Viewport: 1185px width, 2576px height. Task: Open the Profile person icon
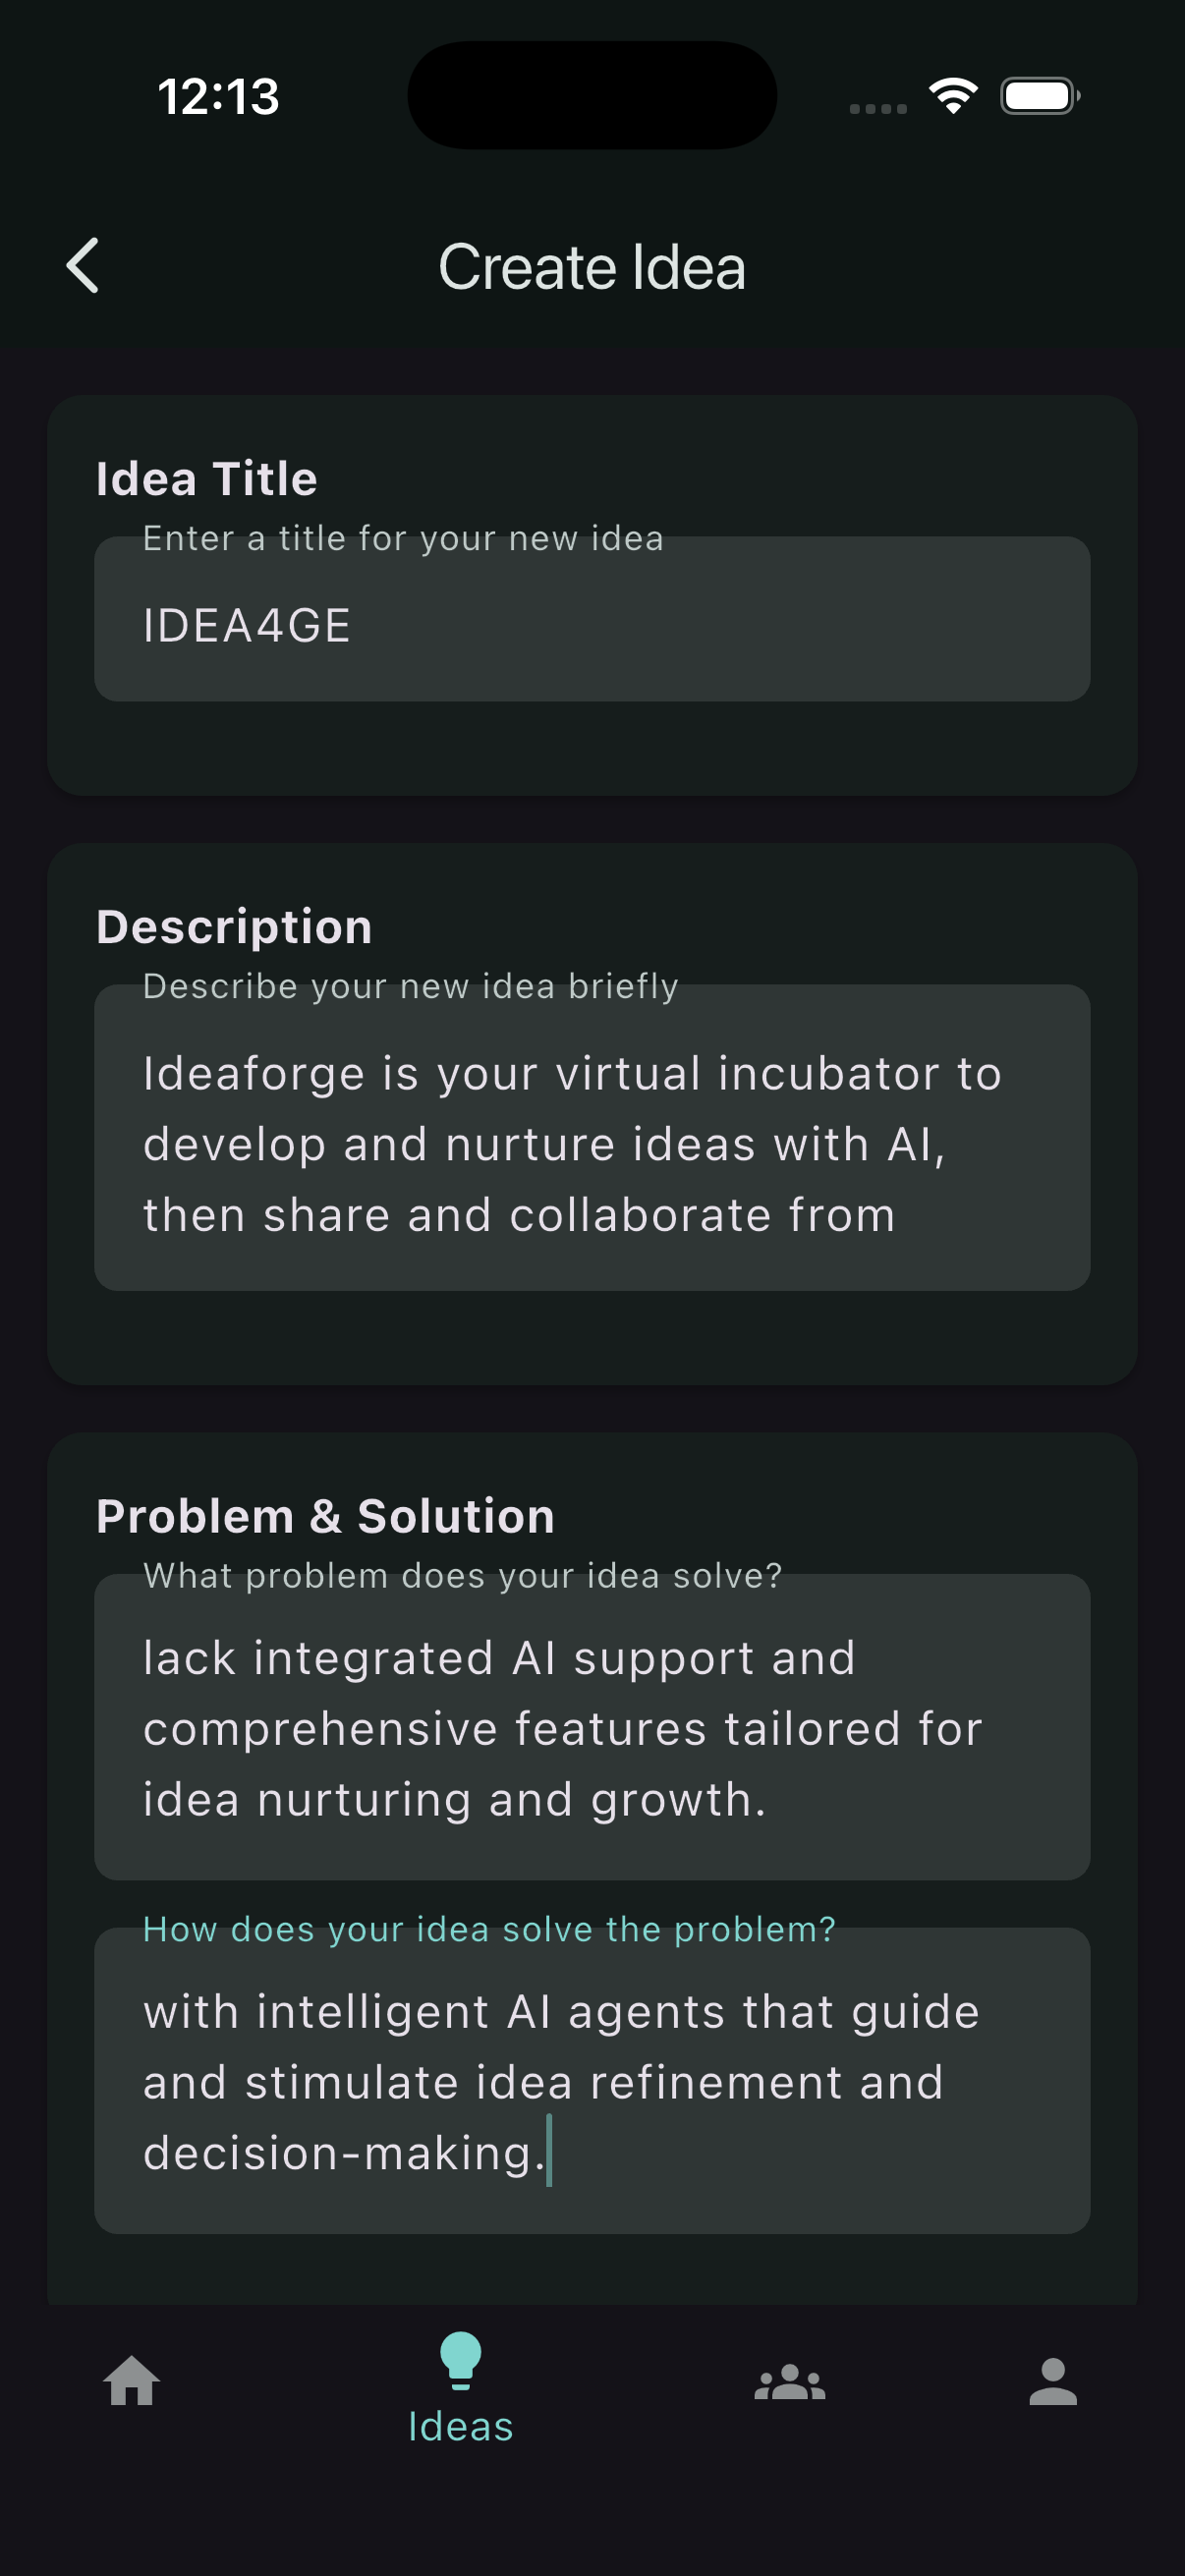pyautogui.click(x=1055, y=2383)
